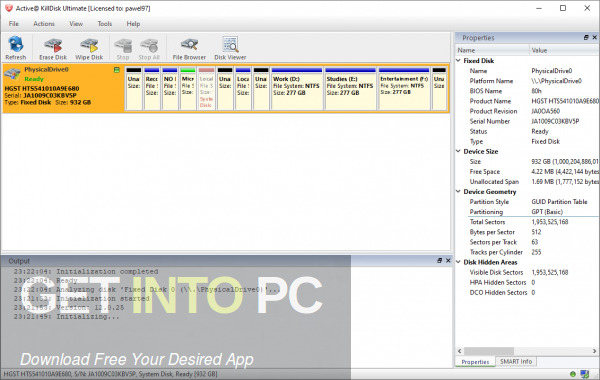Select the HPA Hidden Sectors row
This screenshot has width=600, height=380.
(527, 282)
